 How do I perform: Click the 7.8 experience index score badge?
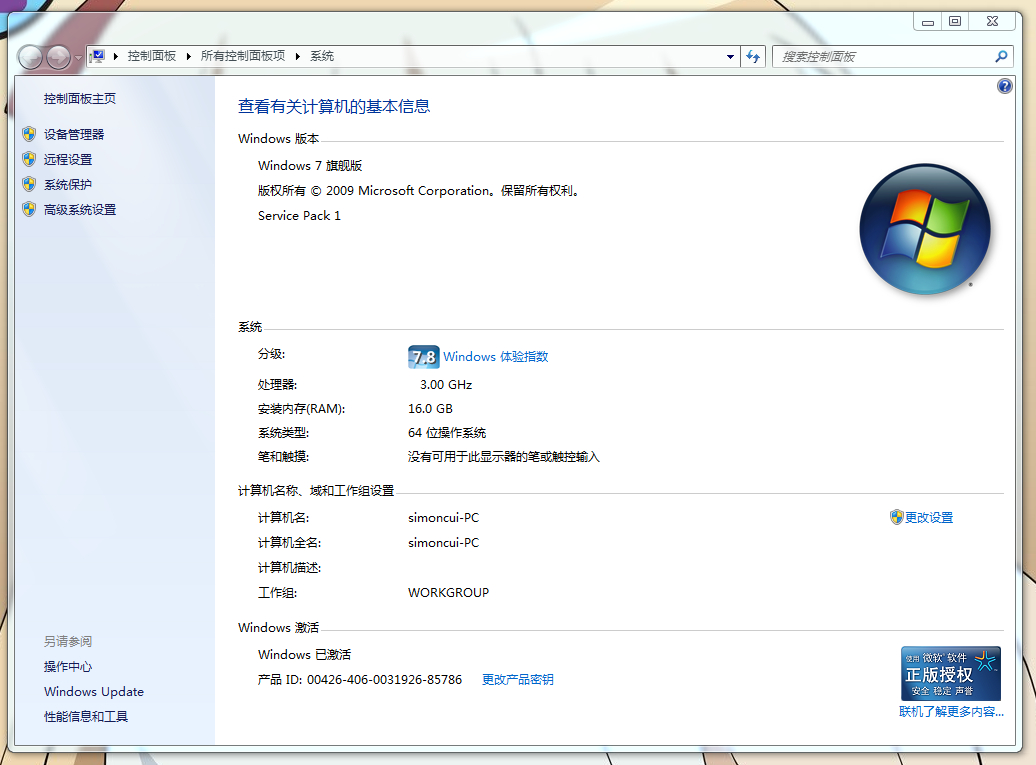(424, 357)
